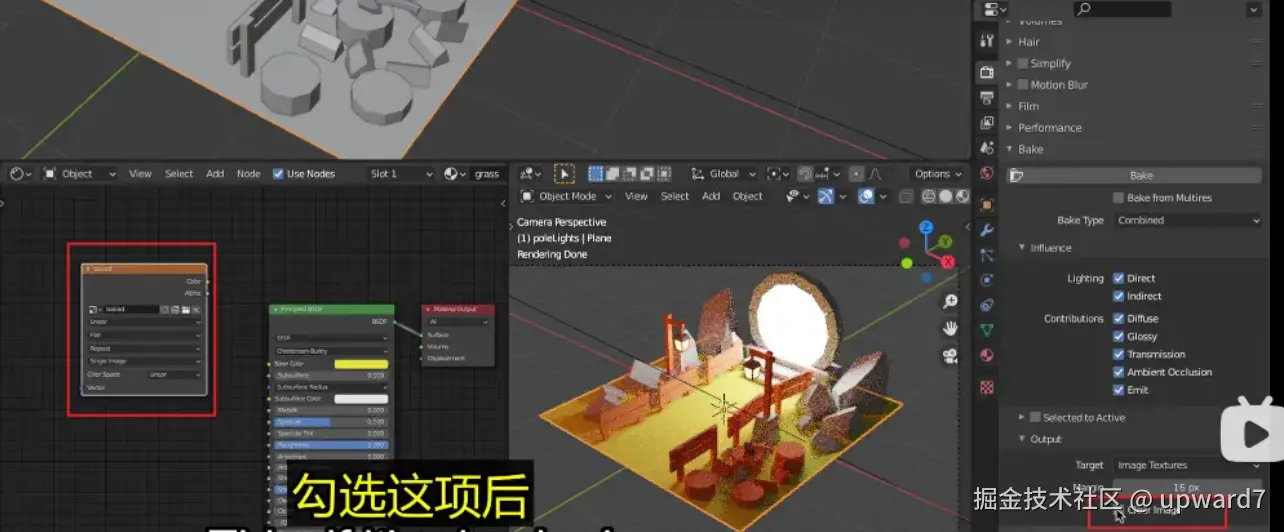Viewport: 1284px width, 532px height.
Task: Toggle Bake from Multires checkbox
Action: tap(1118, 198)
